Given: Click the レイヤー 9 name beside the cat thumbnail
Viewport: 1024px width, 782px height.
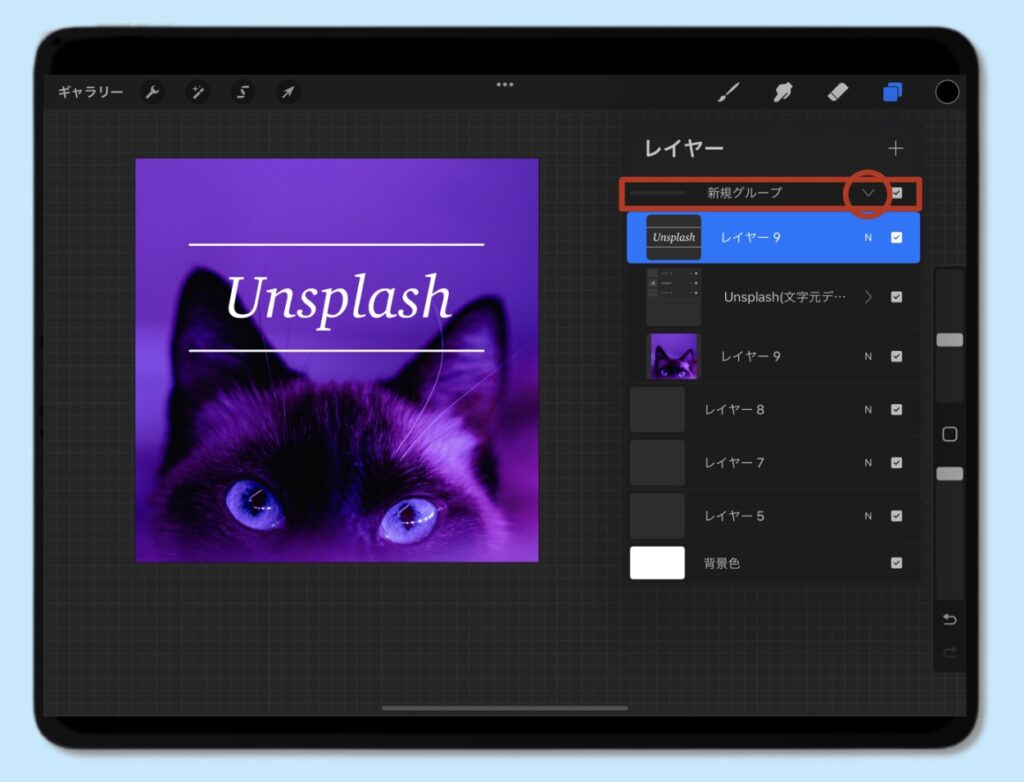Looking at the screenshot, I should [750, 357].
